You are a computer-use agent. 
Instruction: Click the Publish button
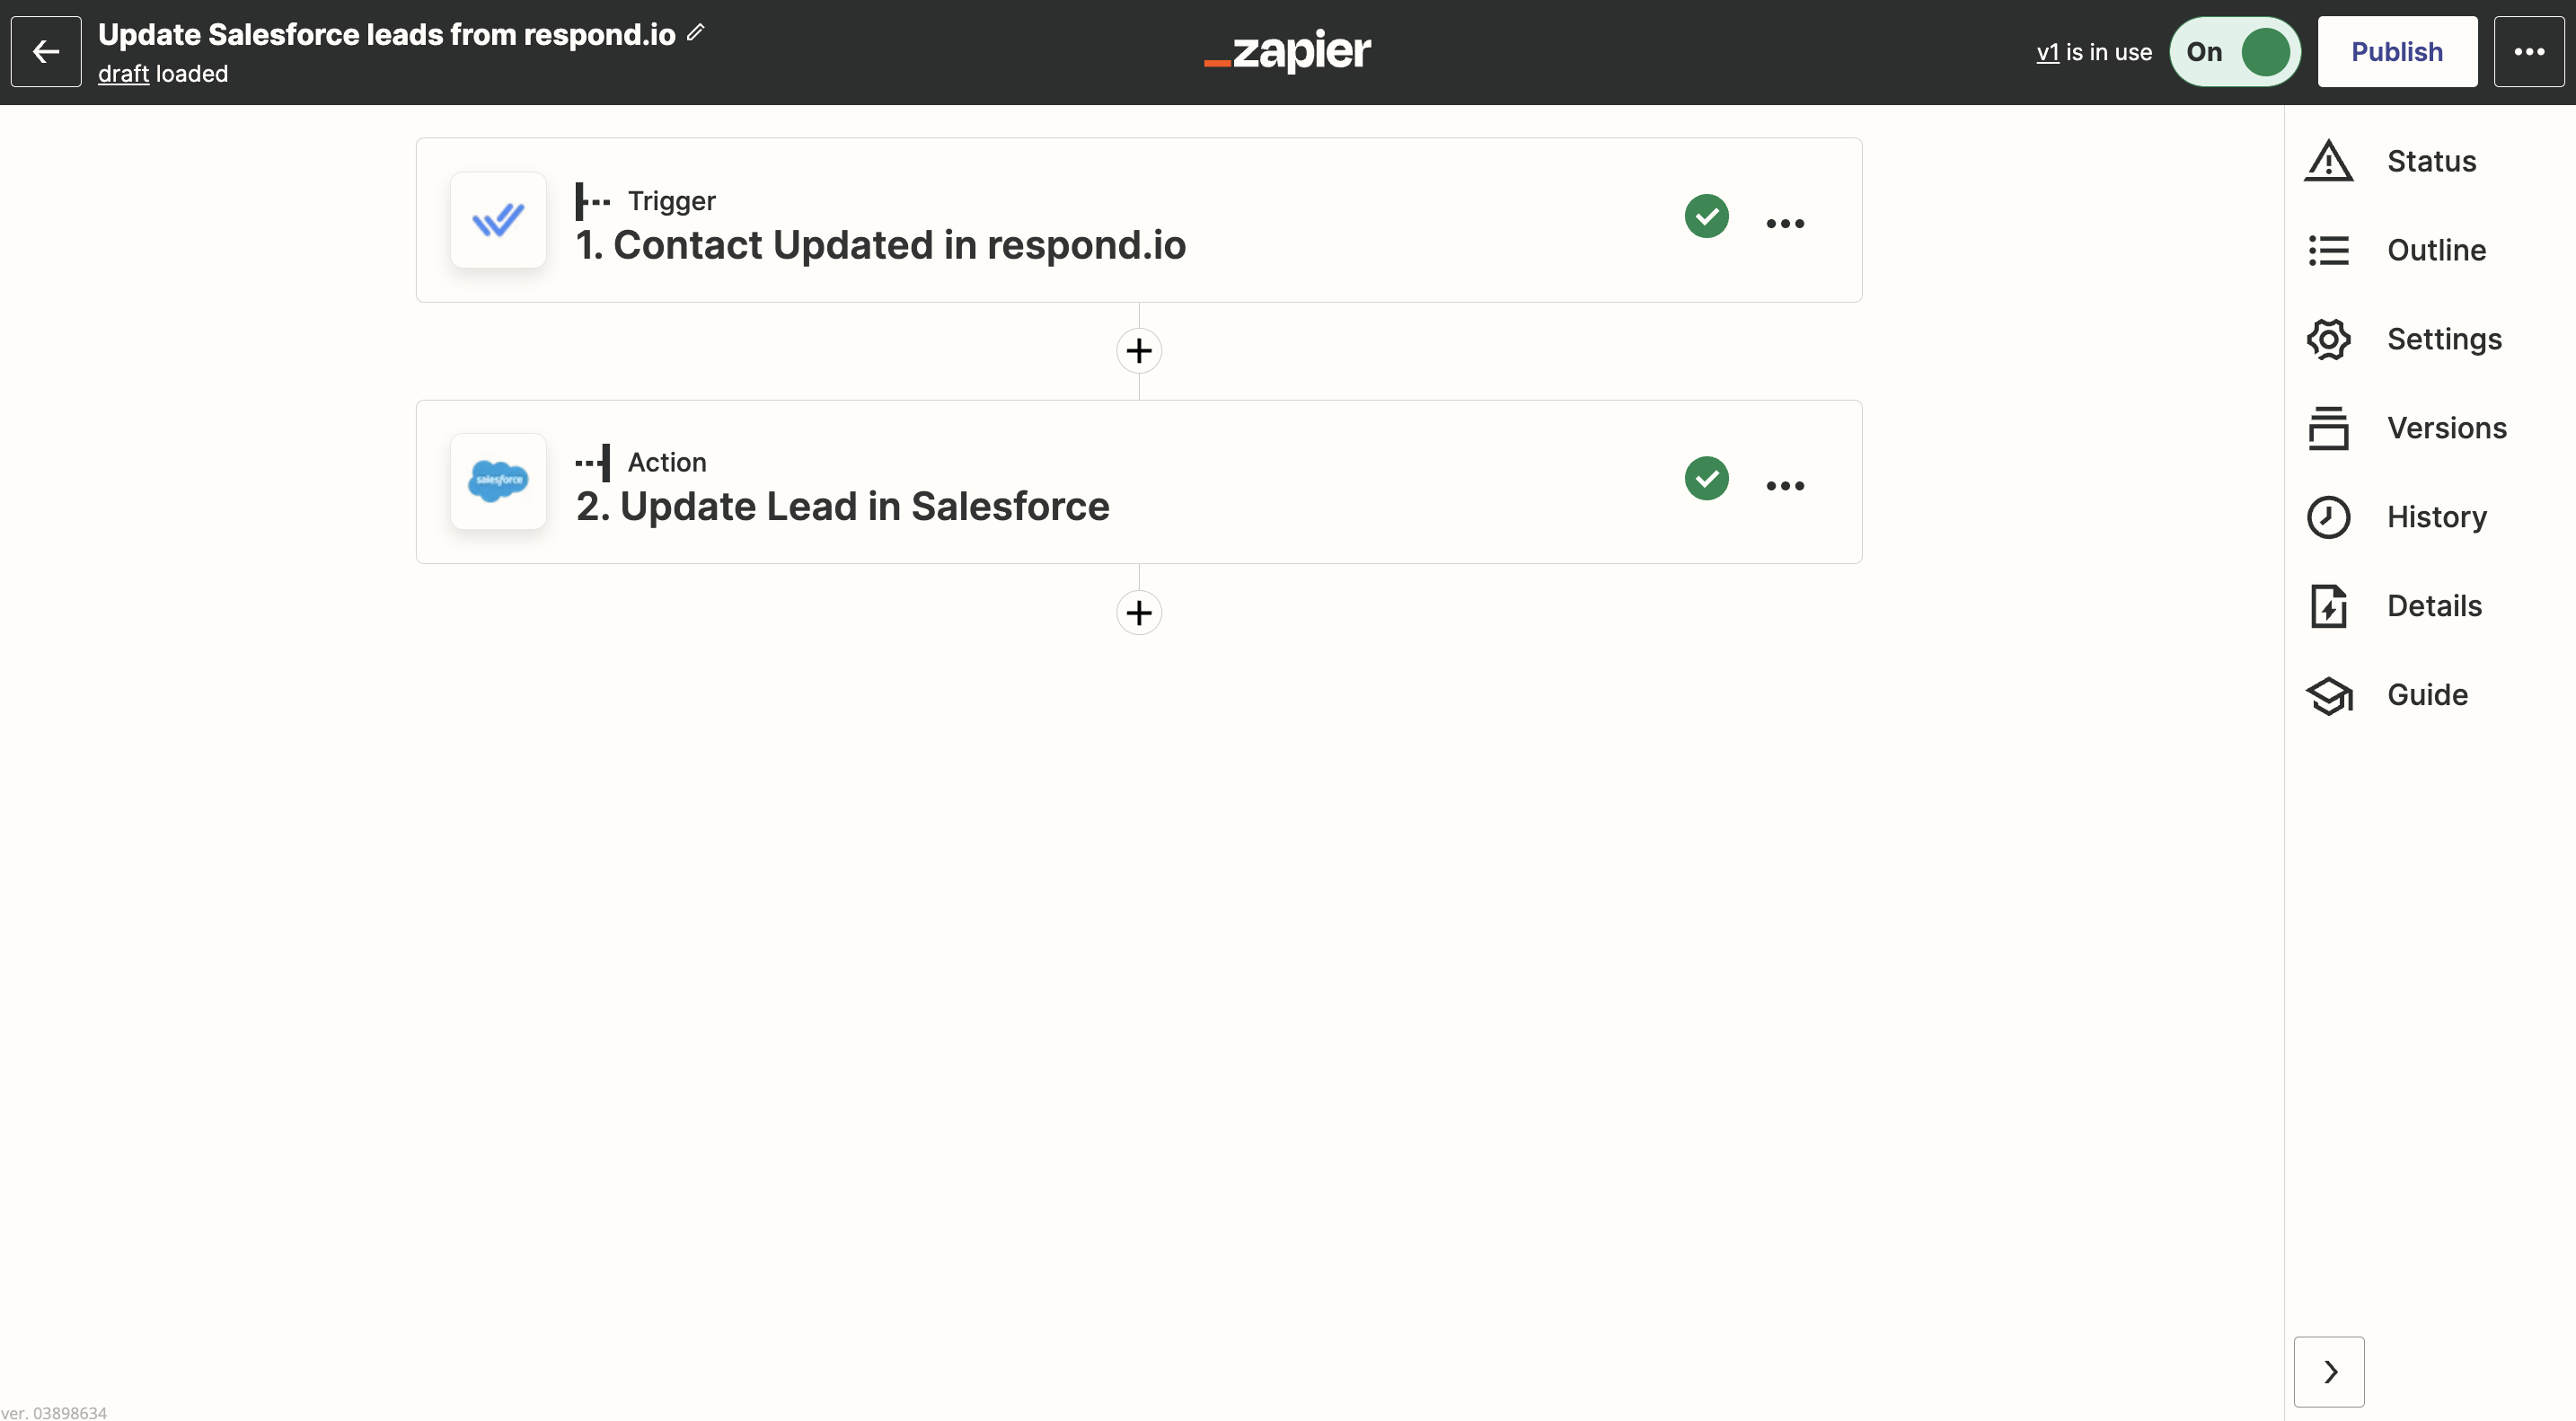[x=2395, y=50]
